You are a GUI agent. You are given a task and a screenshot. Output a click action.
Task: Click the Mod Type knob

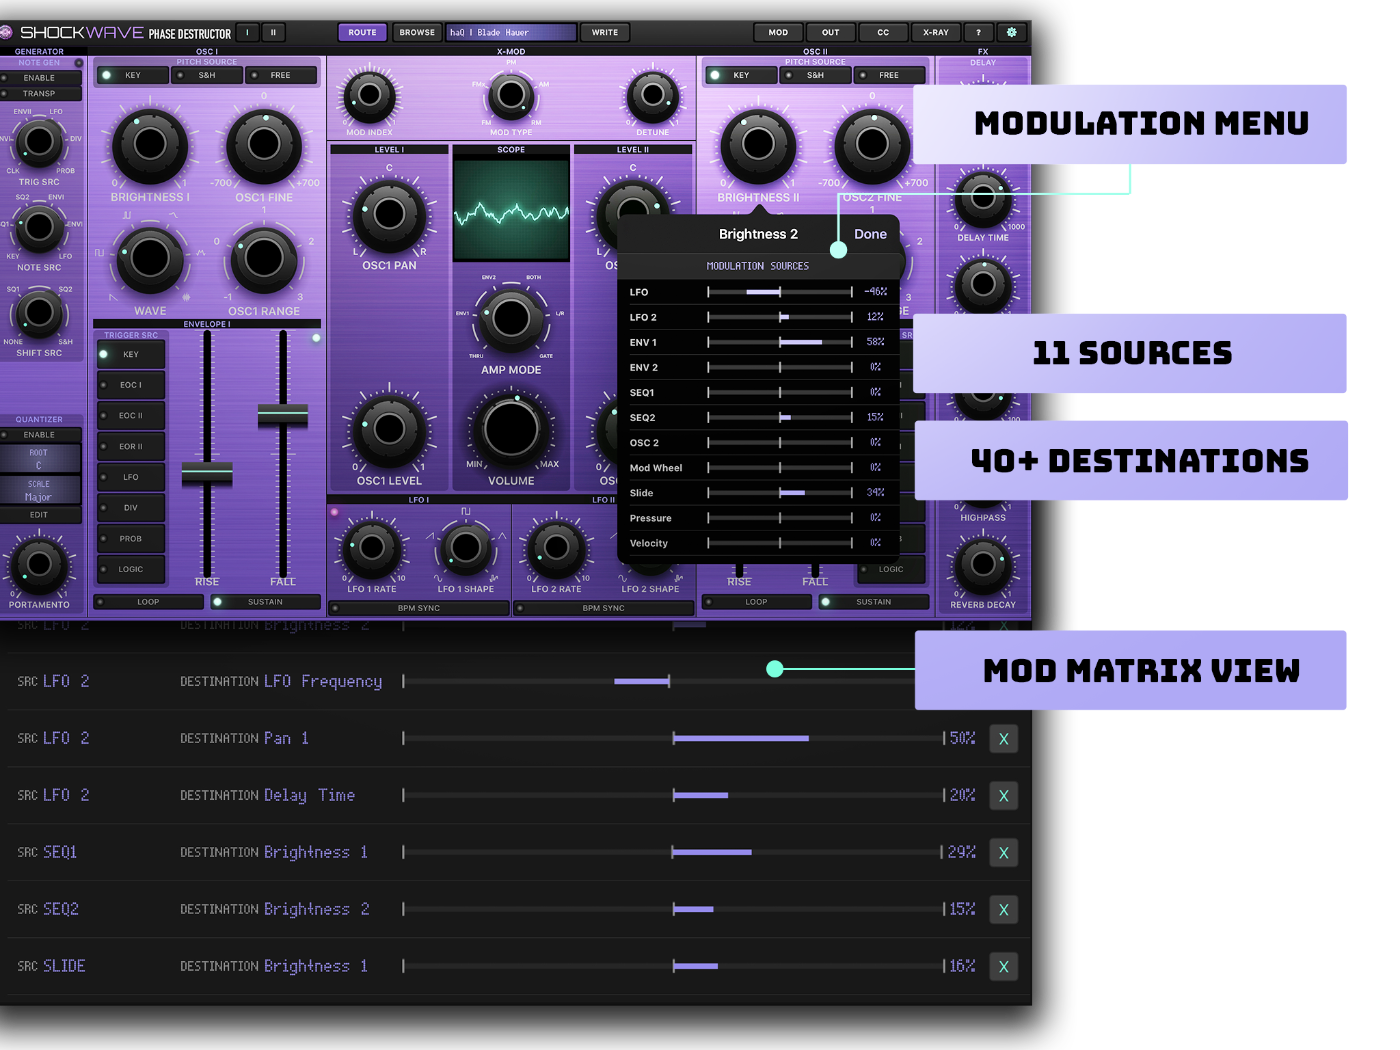(x=511, y=95)
